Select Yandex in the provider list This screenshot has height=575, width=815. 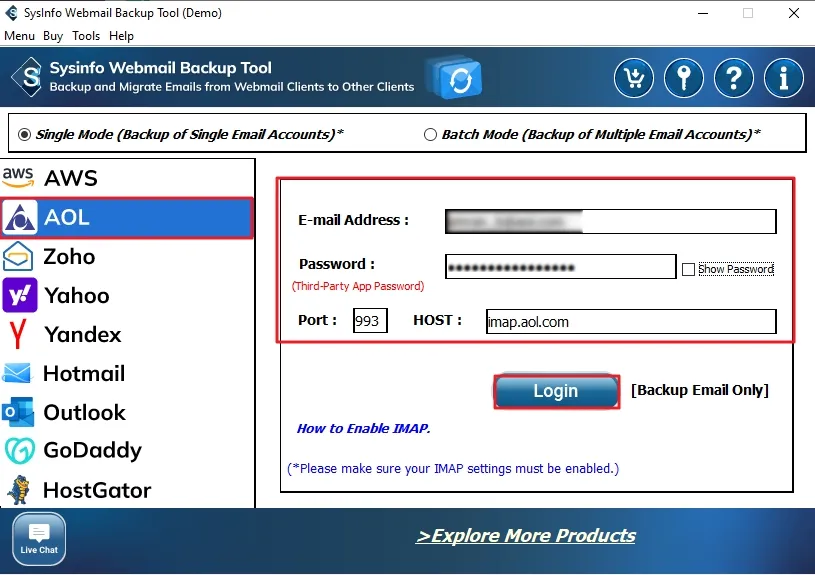(x=127, y=334)
